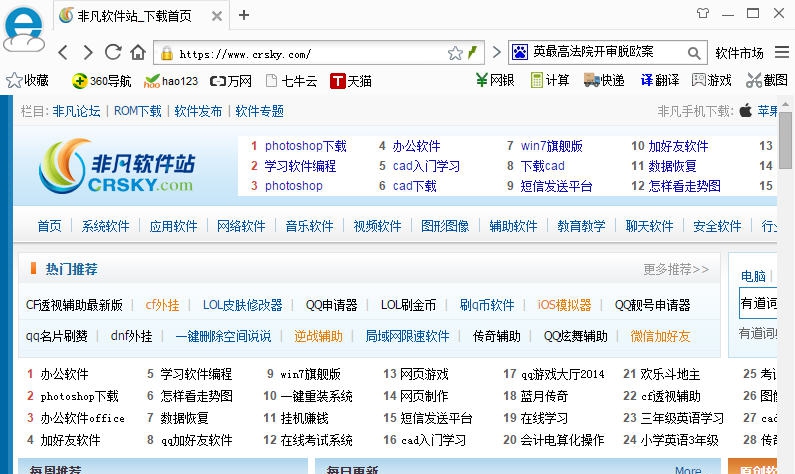
Task: Go forward with the forward arrow
Action: click(x=88, y=52)
